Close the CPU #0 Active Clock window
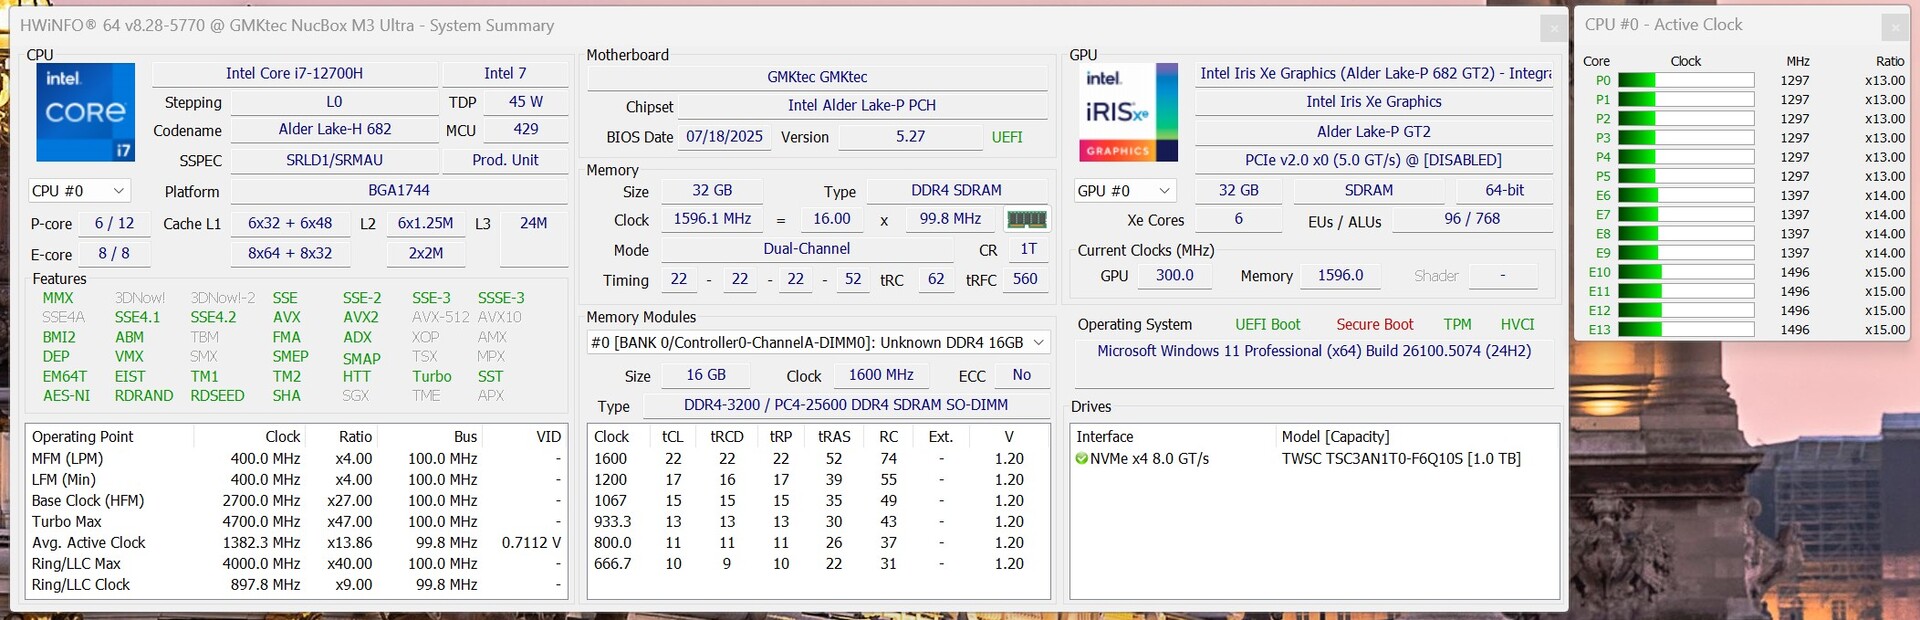Screen dimensions: 1920x620 [1894, 28]
